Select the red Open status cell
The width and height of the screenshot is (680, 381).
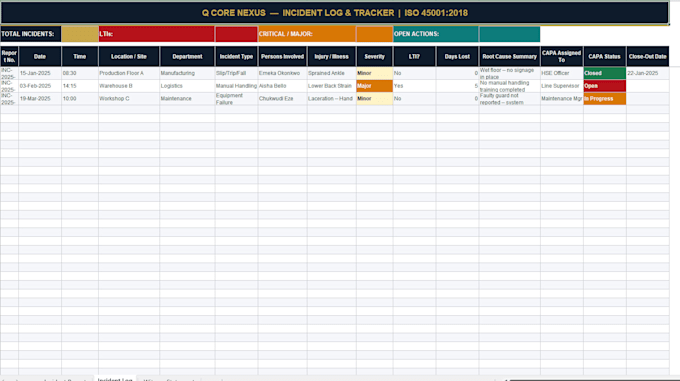point(605,86)
